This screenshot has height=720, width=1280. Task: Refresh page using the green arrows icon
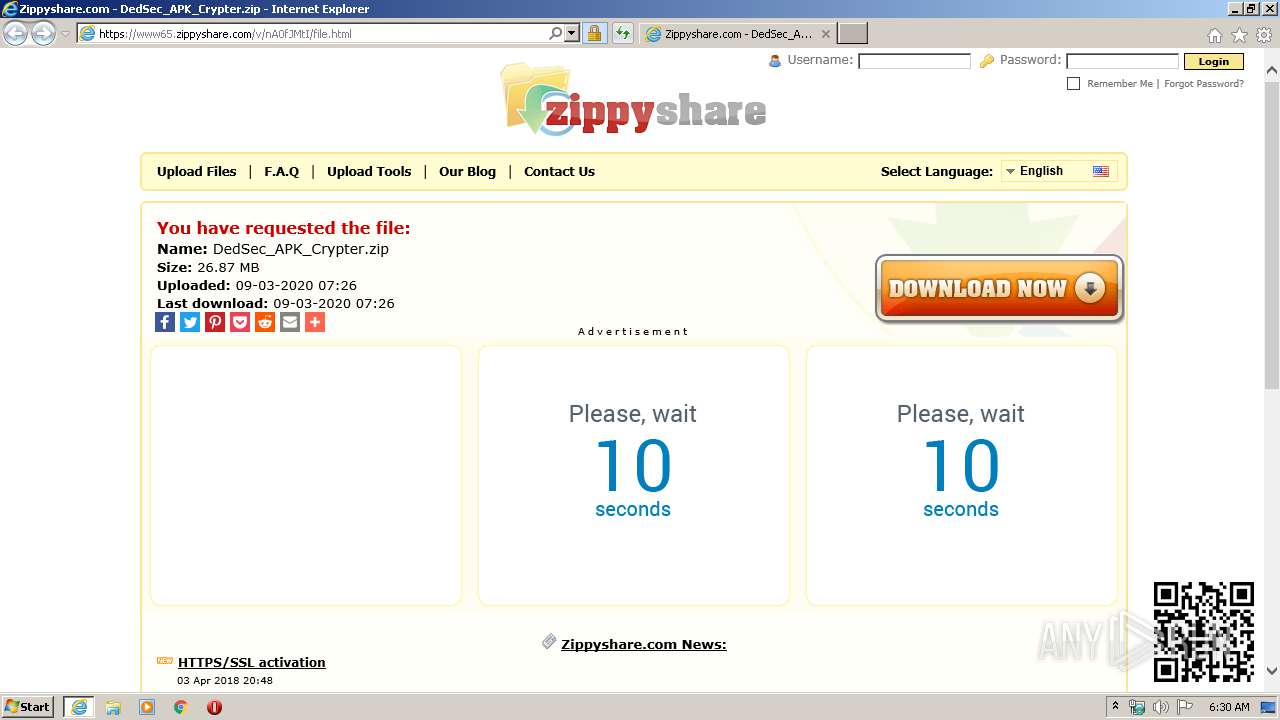point(623,33)
